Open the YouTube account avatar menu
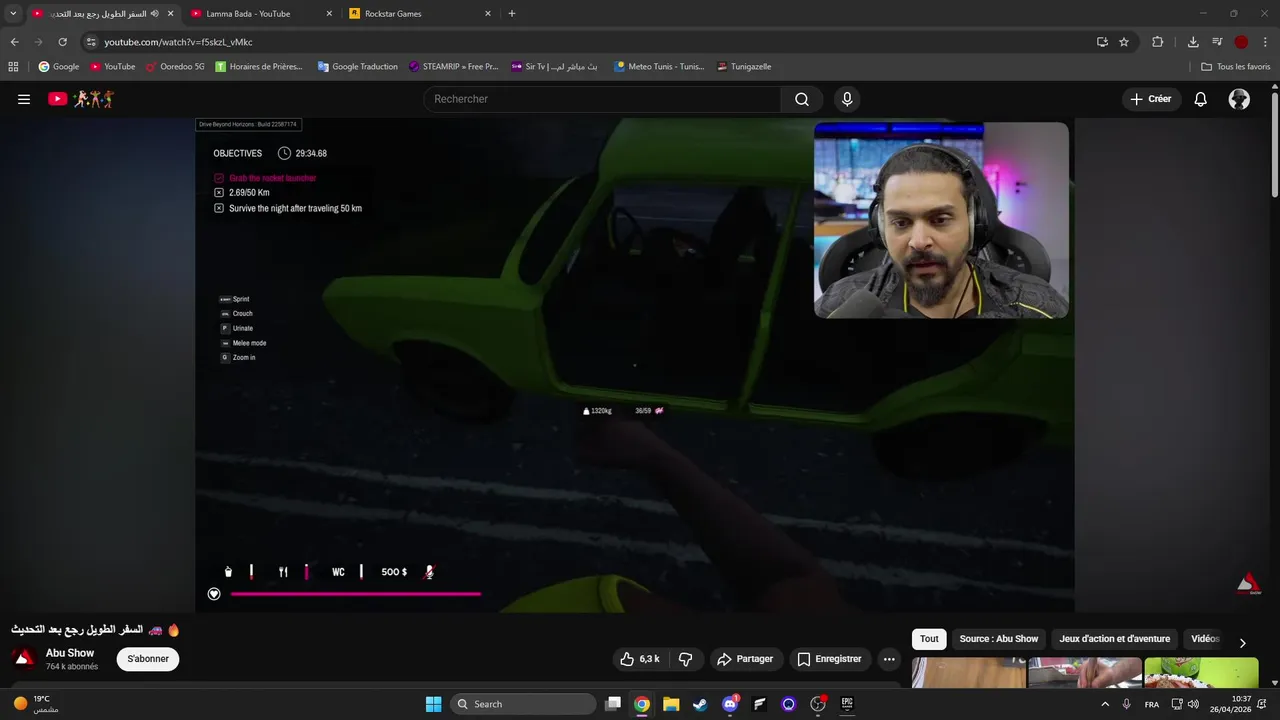 [1239, 99]
